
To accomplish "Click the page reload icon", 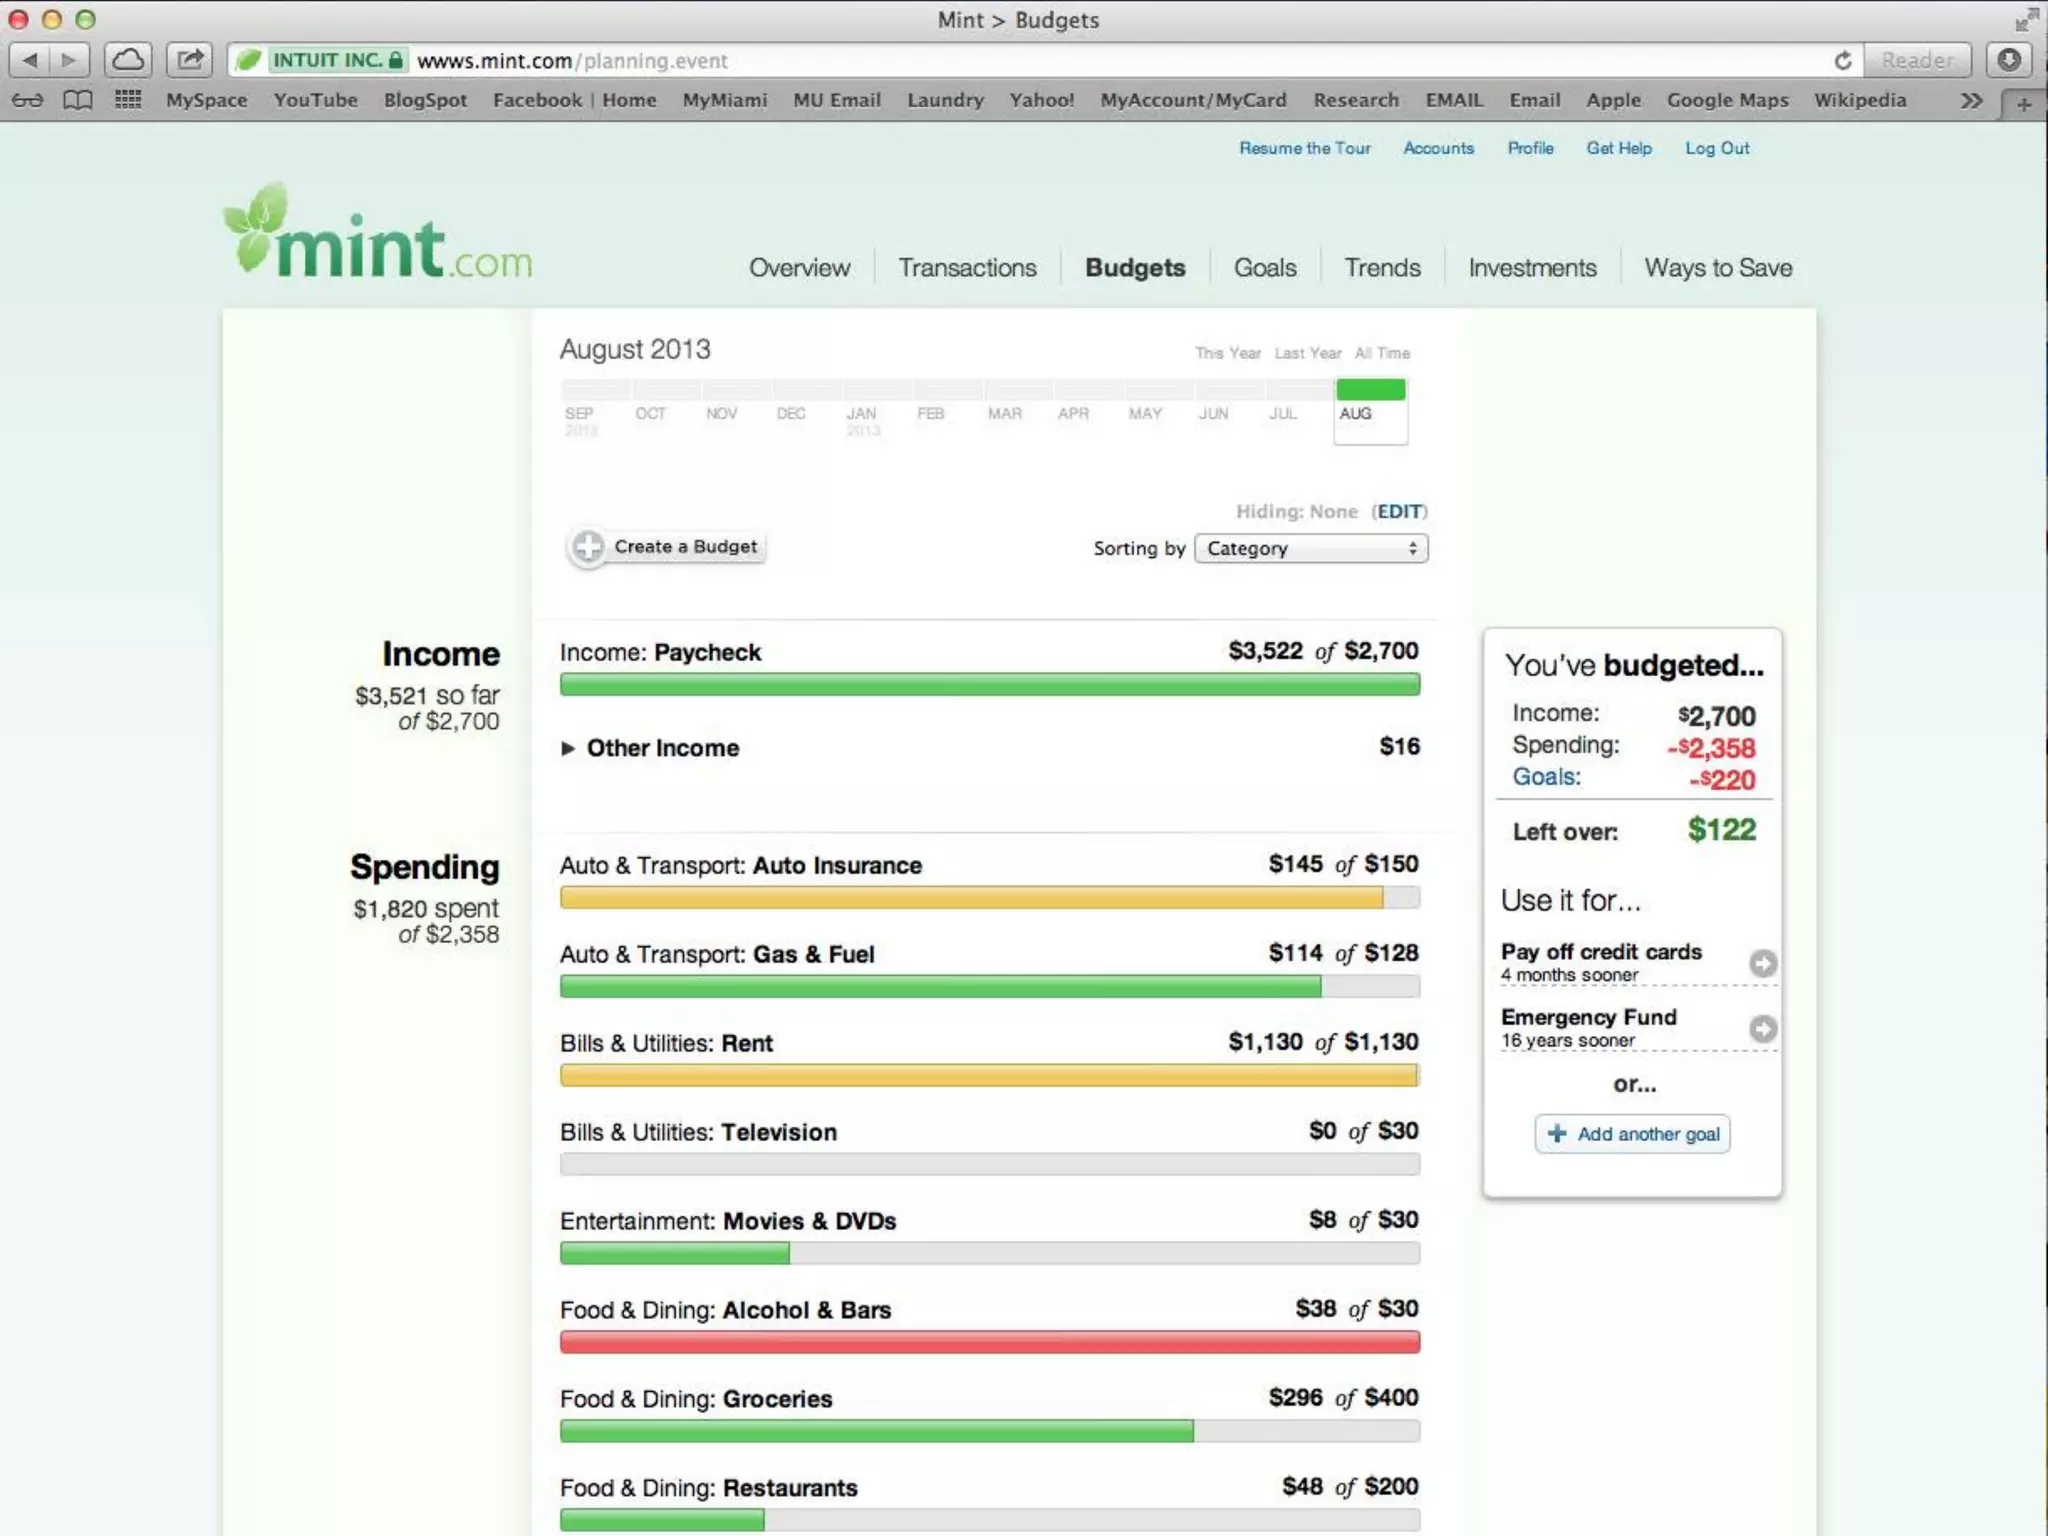I will (x=1842, y=61).
